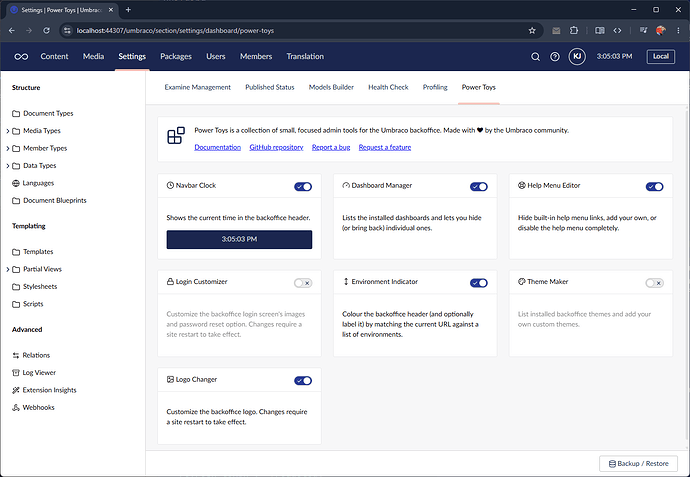690x477 pixels.
Task: Click the Document Types folder icon
Action: click(x=16, y=114)
